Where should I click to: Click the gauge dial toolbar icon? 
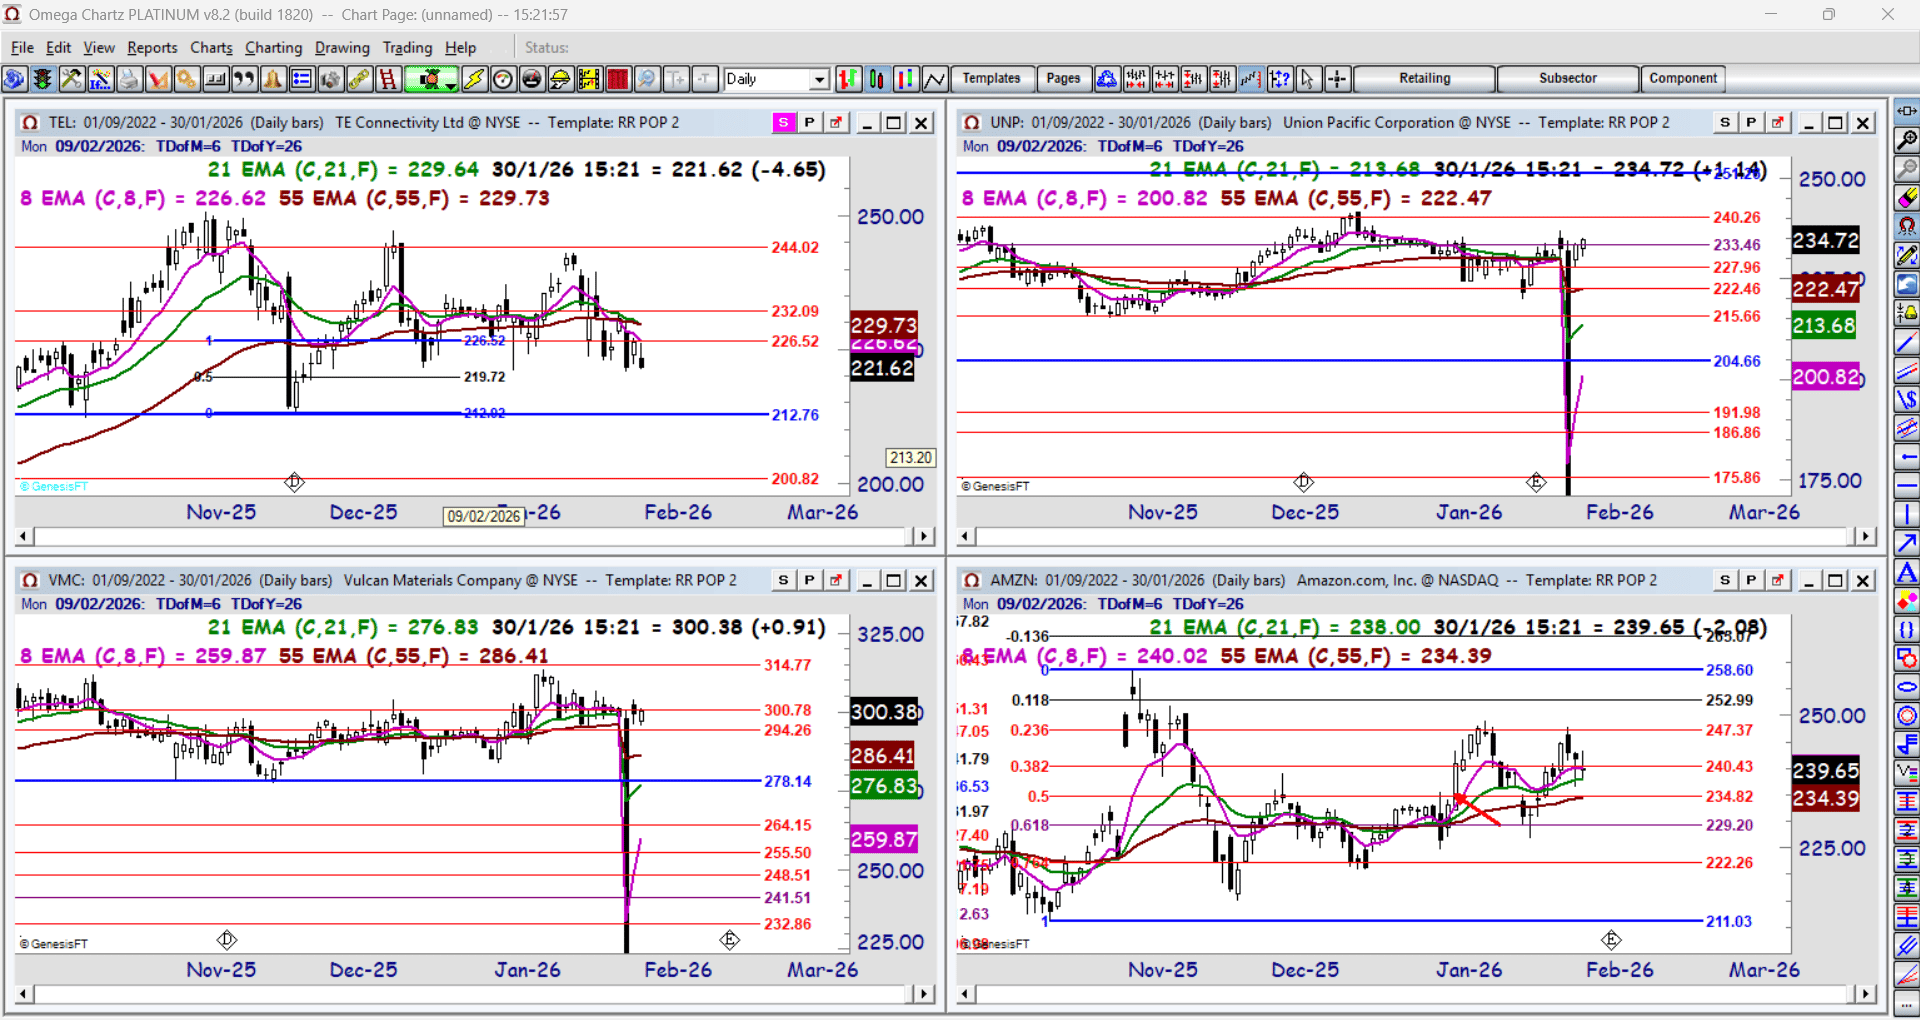[x=503, y=79]
